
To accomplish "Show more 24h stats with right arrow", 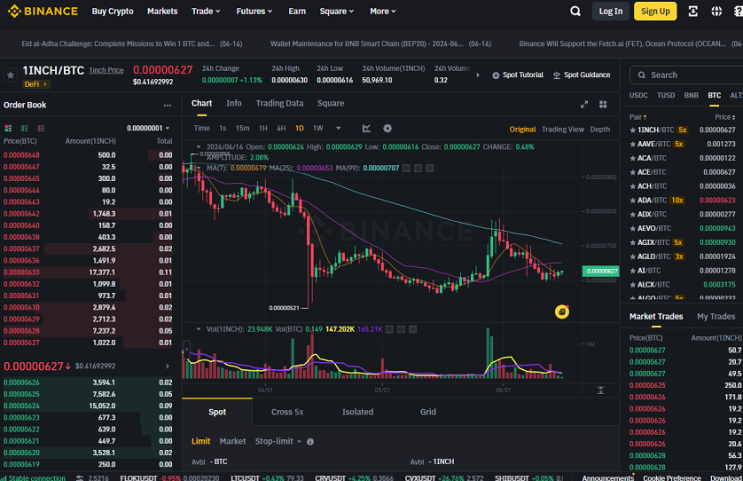I will coord(478,75).
